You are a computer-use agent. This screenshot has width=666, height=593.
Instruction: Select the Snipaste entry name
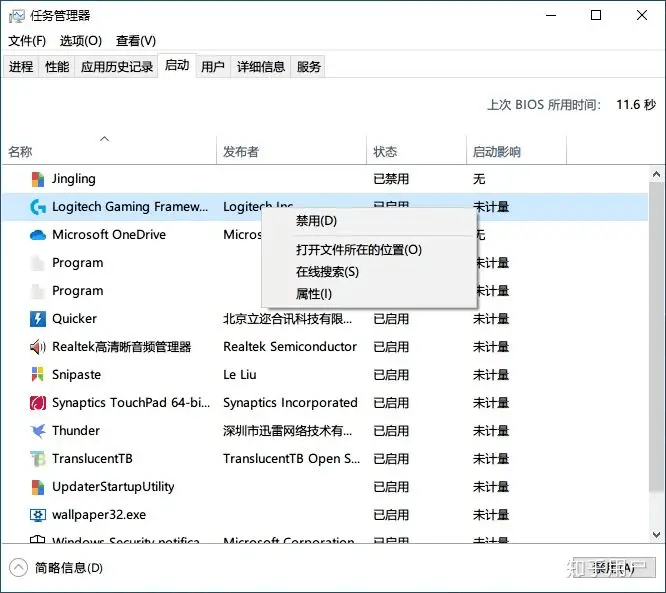[76, 375]
